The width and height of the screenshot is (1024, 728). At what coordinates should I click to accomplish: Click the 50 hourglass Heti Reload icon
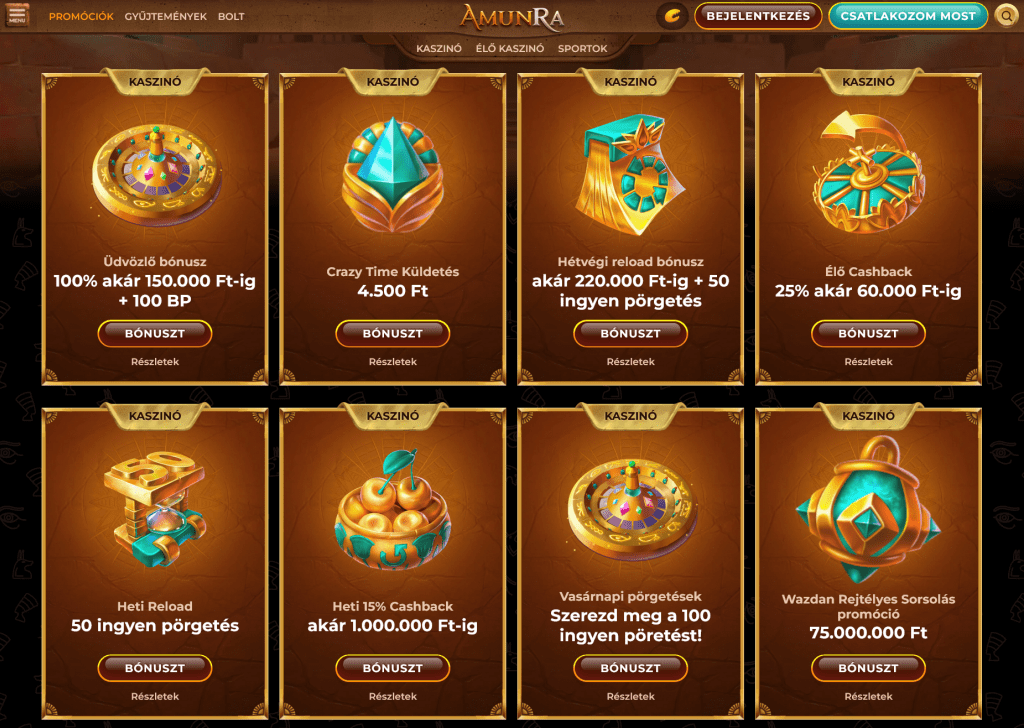(155, 507)
